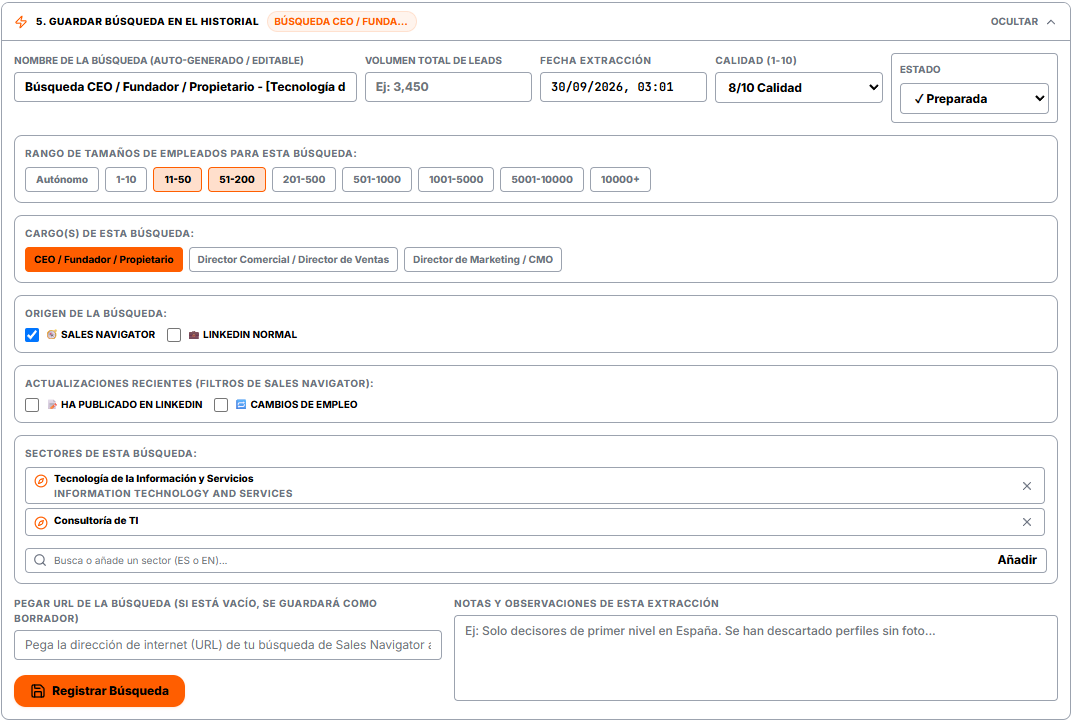Click compass icon of Consultoría de TI sector
1075x720 pixels.
41,523
